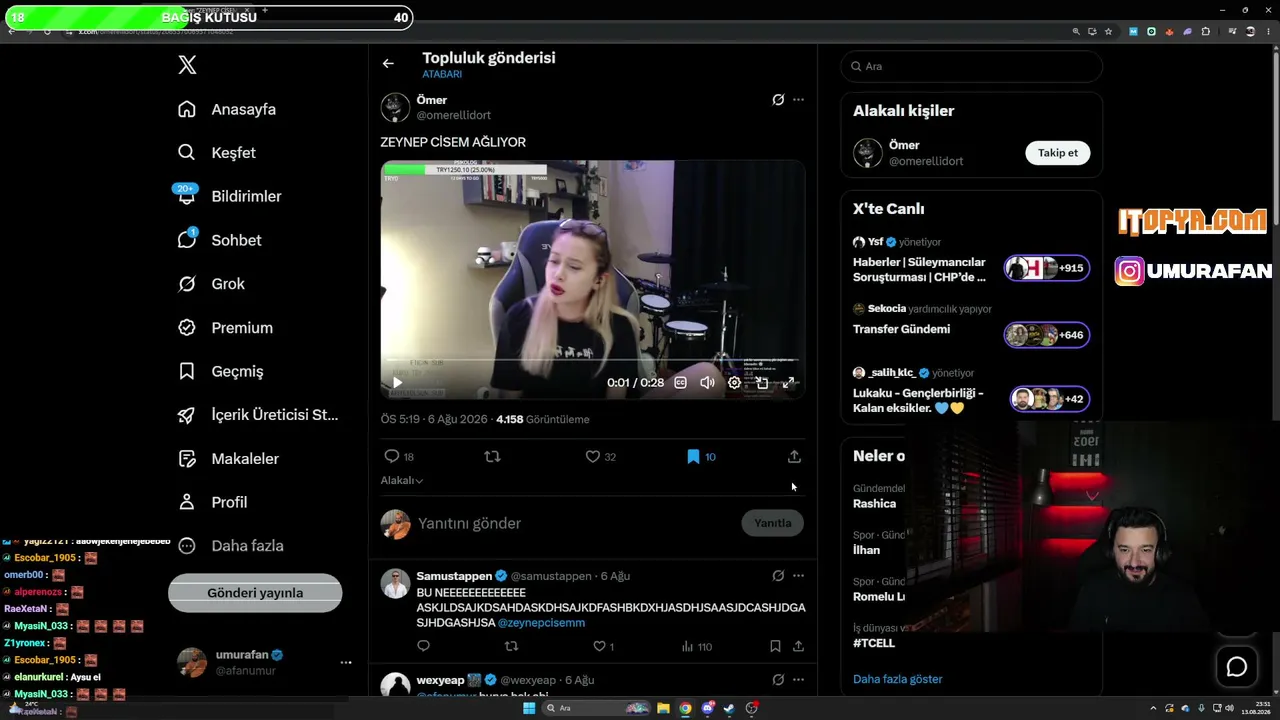Open the #TCELL trend
Viewport: 1280px width, 720px height.
[874, 643]
